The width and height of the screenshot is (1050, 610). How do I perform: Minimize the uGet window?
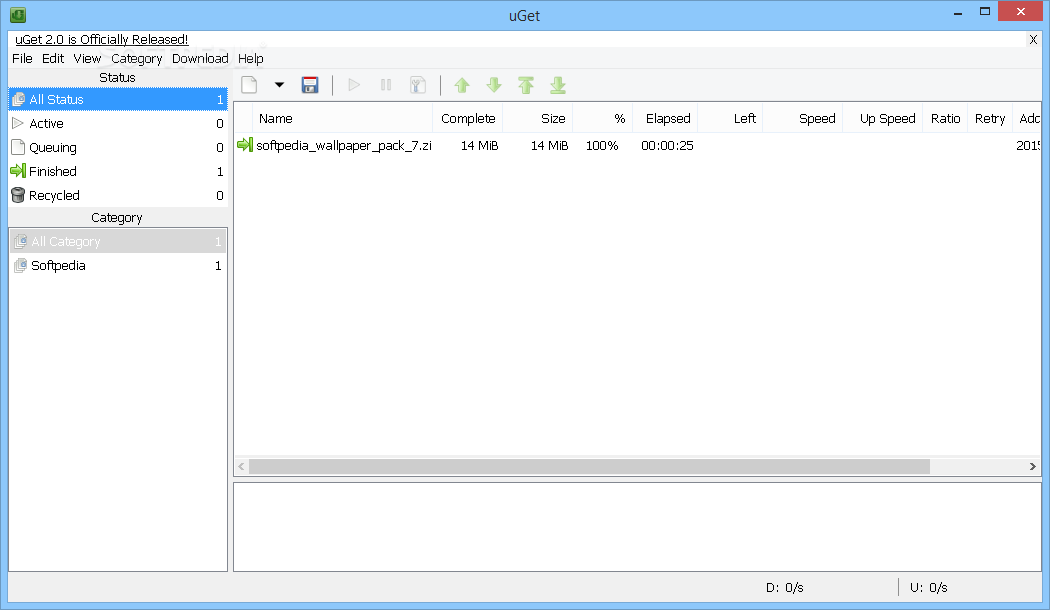click(x=958, y=12)
